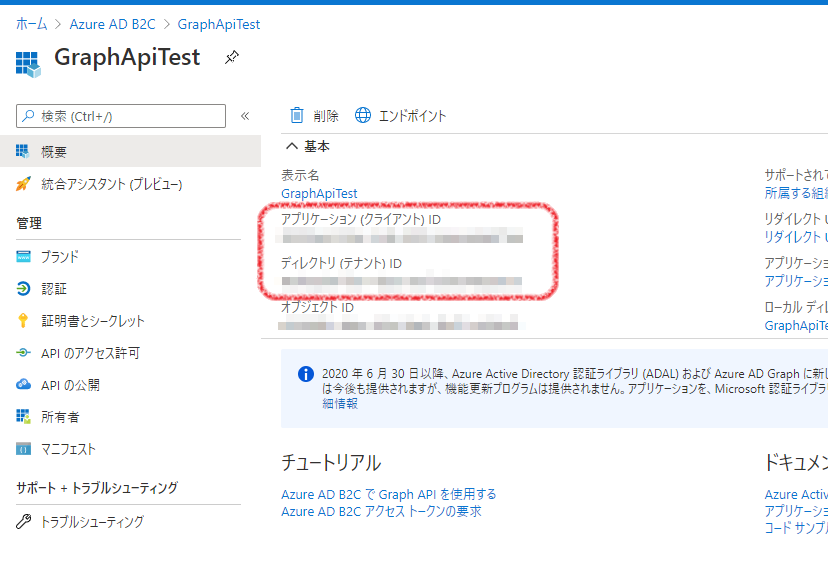The width and height of the screenshot is (828, 573).
Task: Click the rocket icon for 統合アシスタント
Action: coord(23,184)
